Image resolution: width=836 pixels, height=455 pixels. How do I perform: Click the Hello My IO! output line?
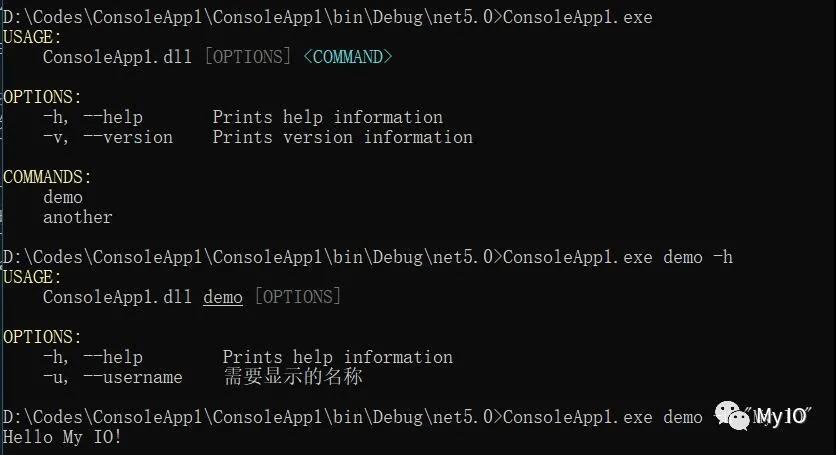click(x=62, y=437)
